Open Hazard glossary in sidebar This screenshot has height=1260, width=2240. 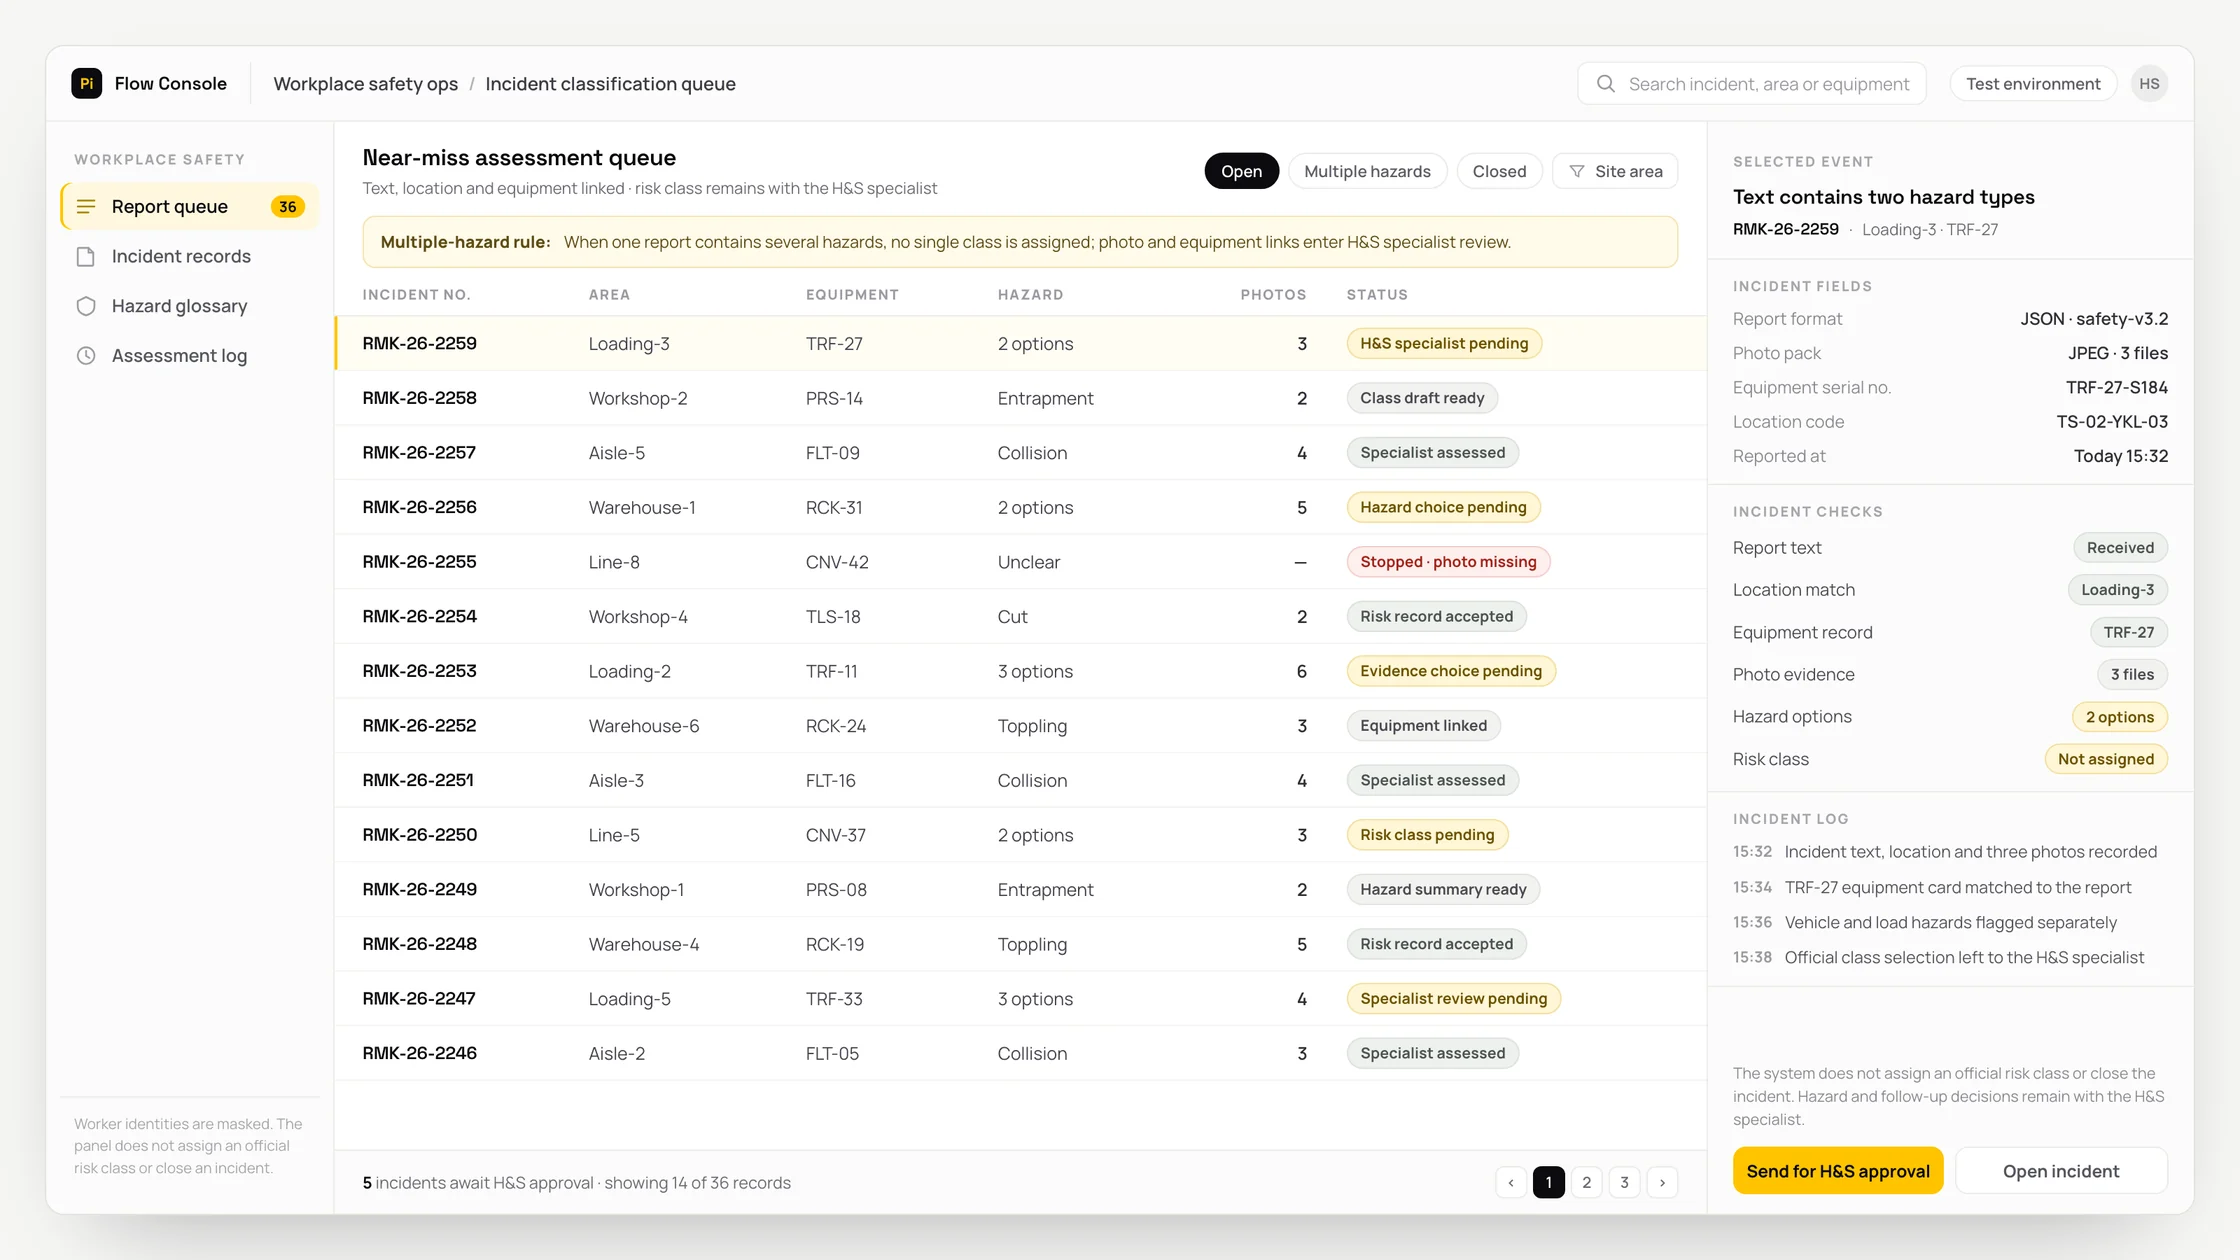point(190,306)
